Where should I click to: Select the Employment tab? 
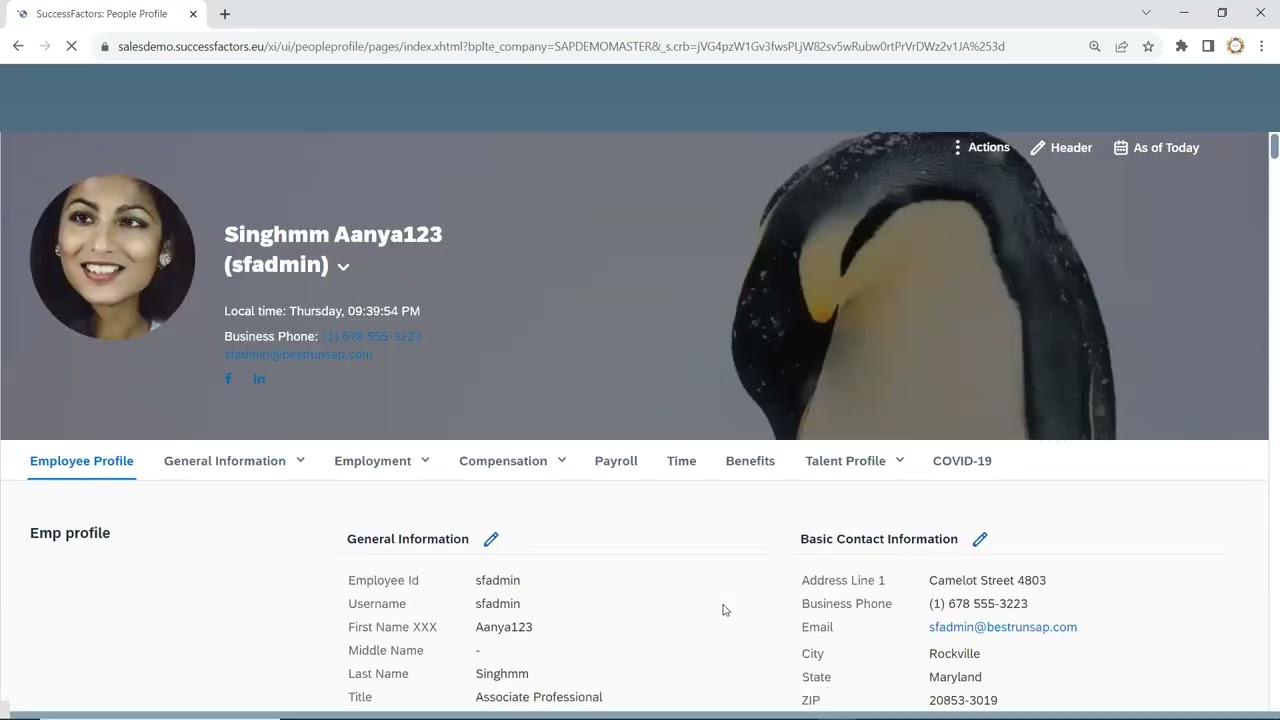pos(373,461)
